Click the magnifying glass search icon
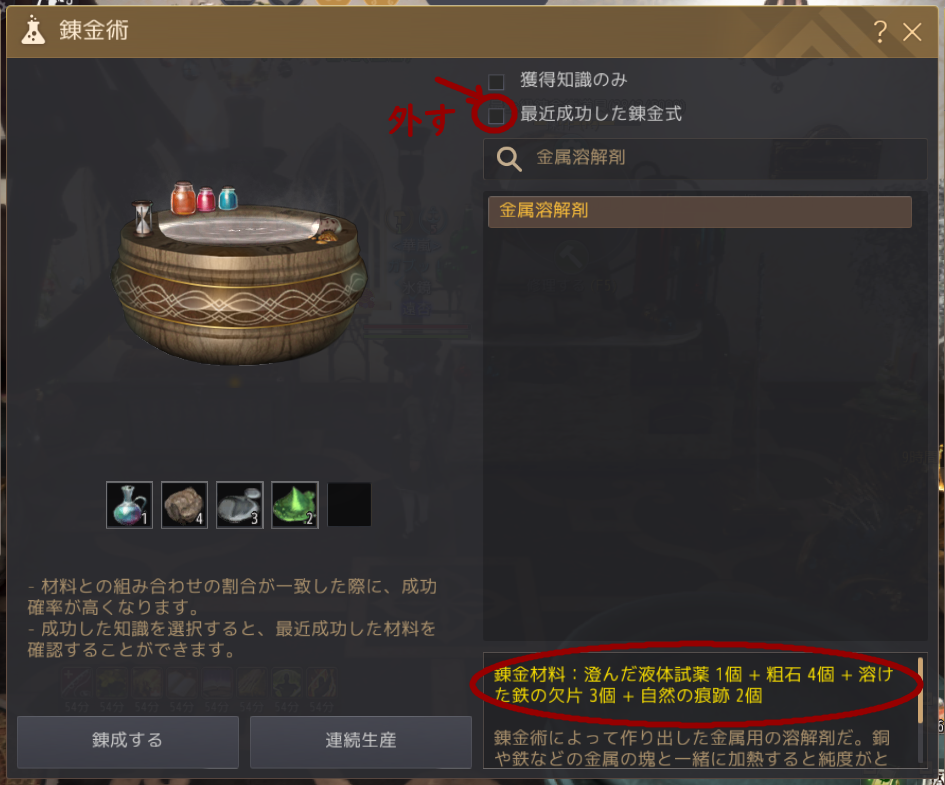 point(509,159)
